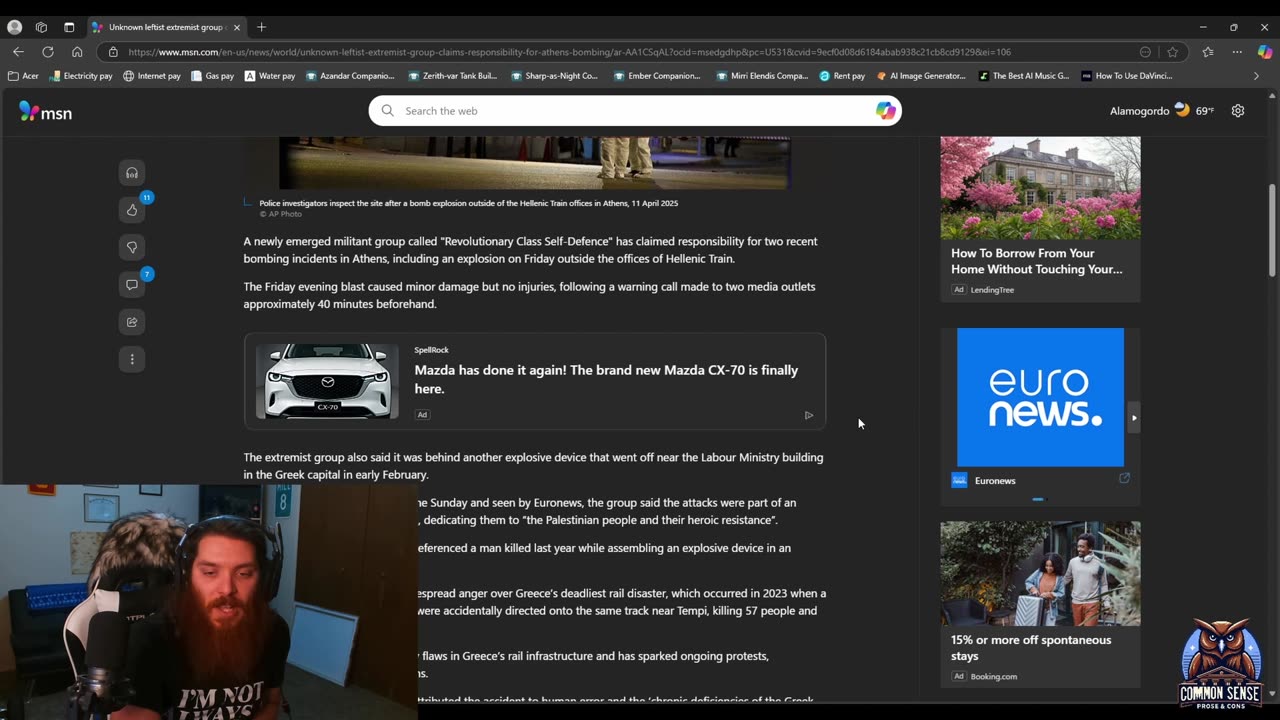1280x720 pixels.
Task: Click the Booking.com couple photo
Action: click(1040, 573)
